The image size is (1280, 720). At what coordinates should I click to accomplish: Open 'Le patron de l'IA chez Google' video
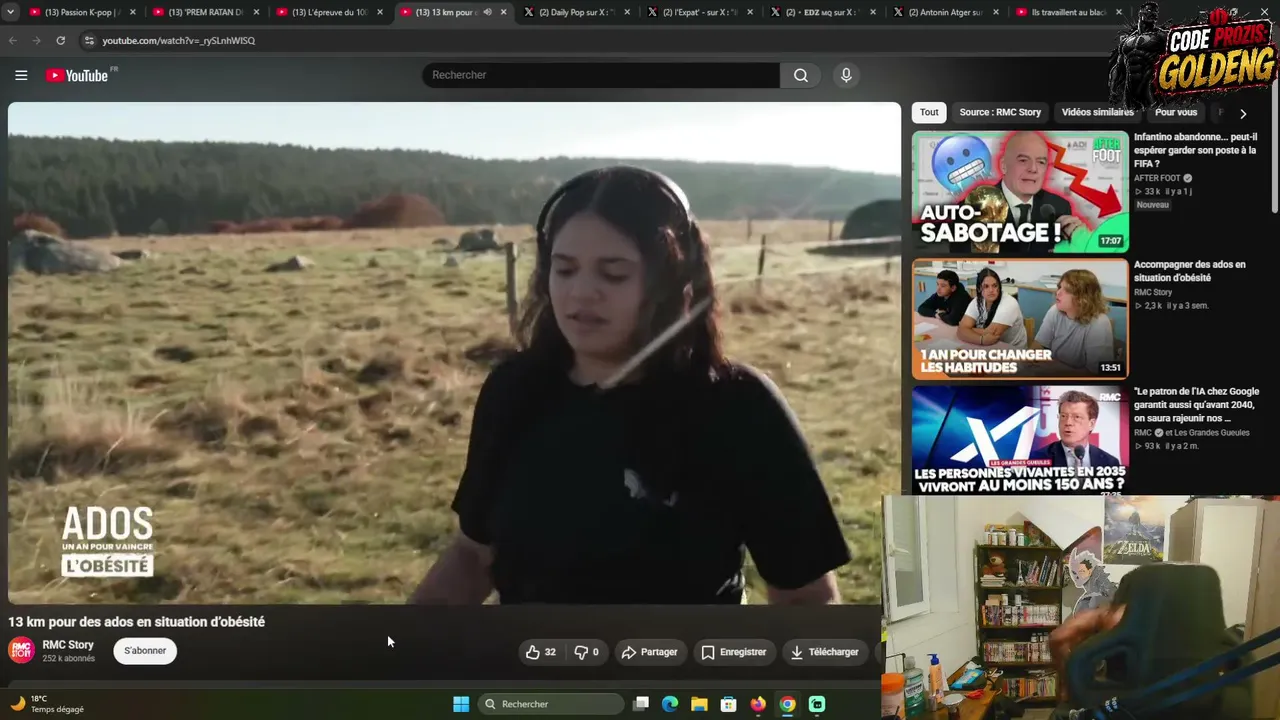1196,405
